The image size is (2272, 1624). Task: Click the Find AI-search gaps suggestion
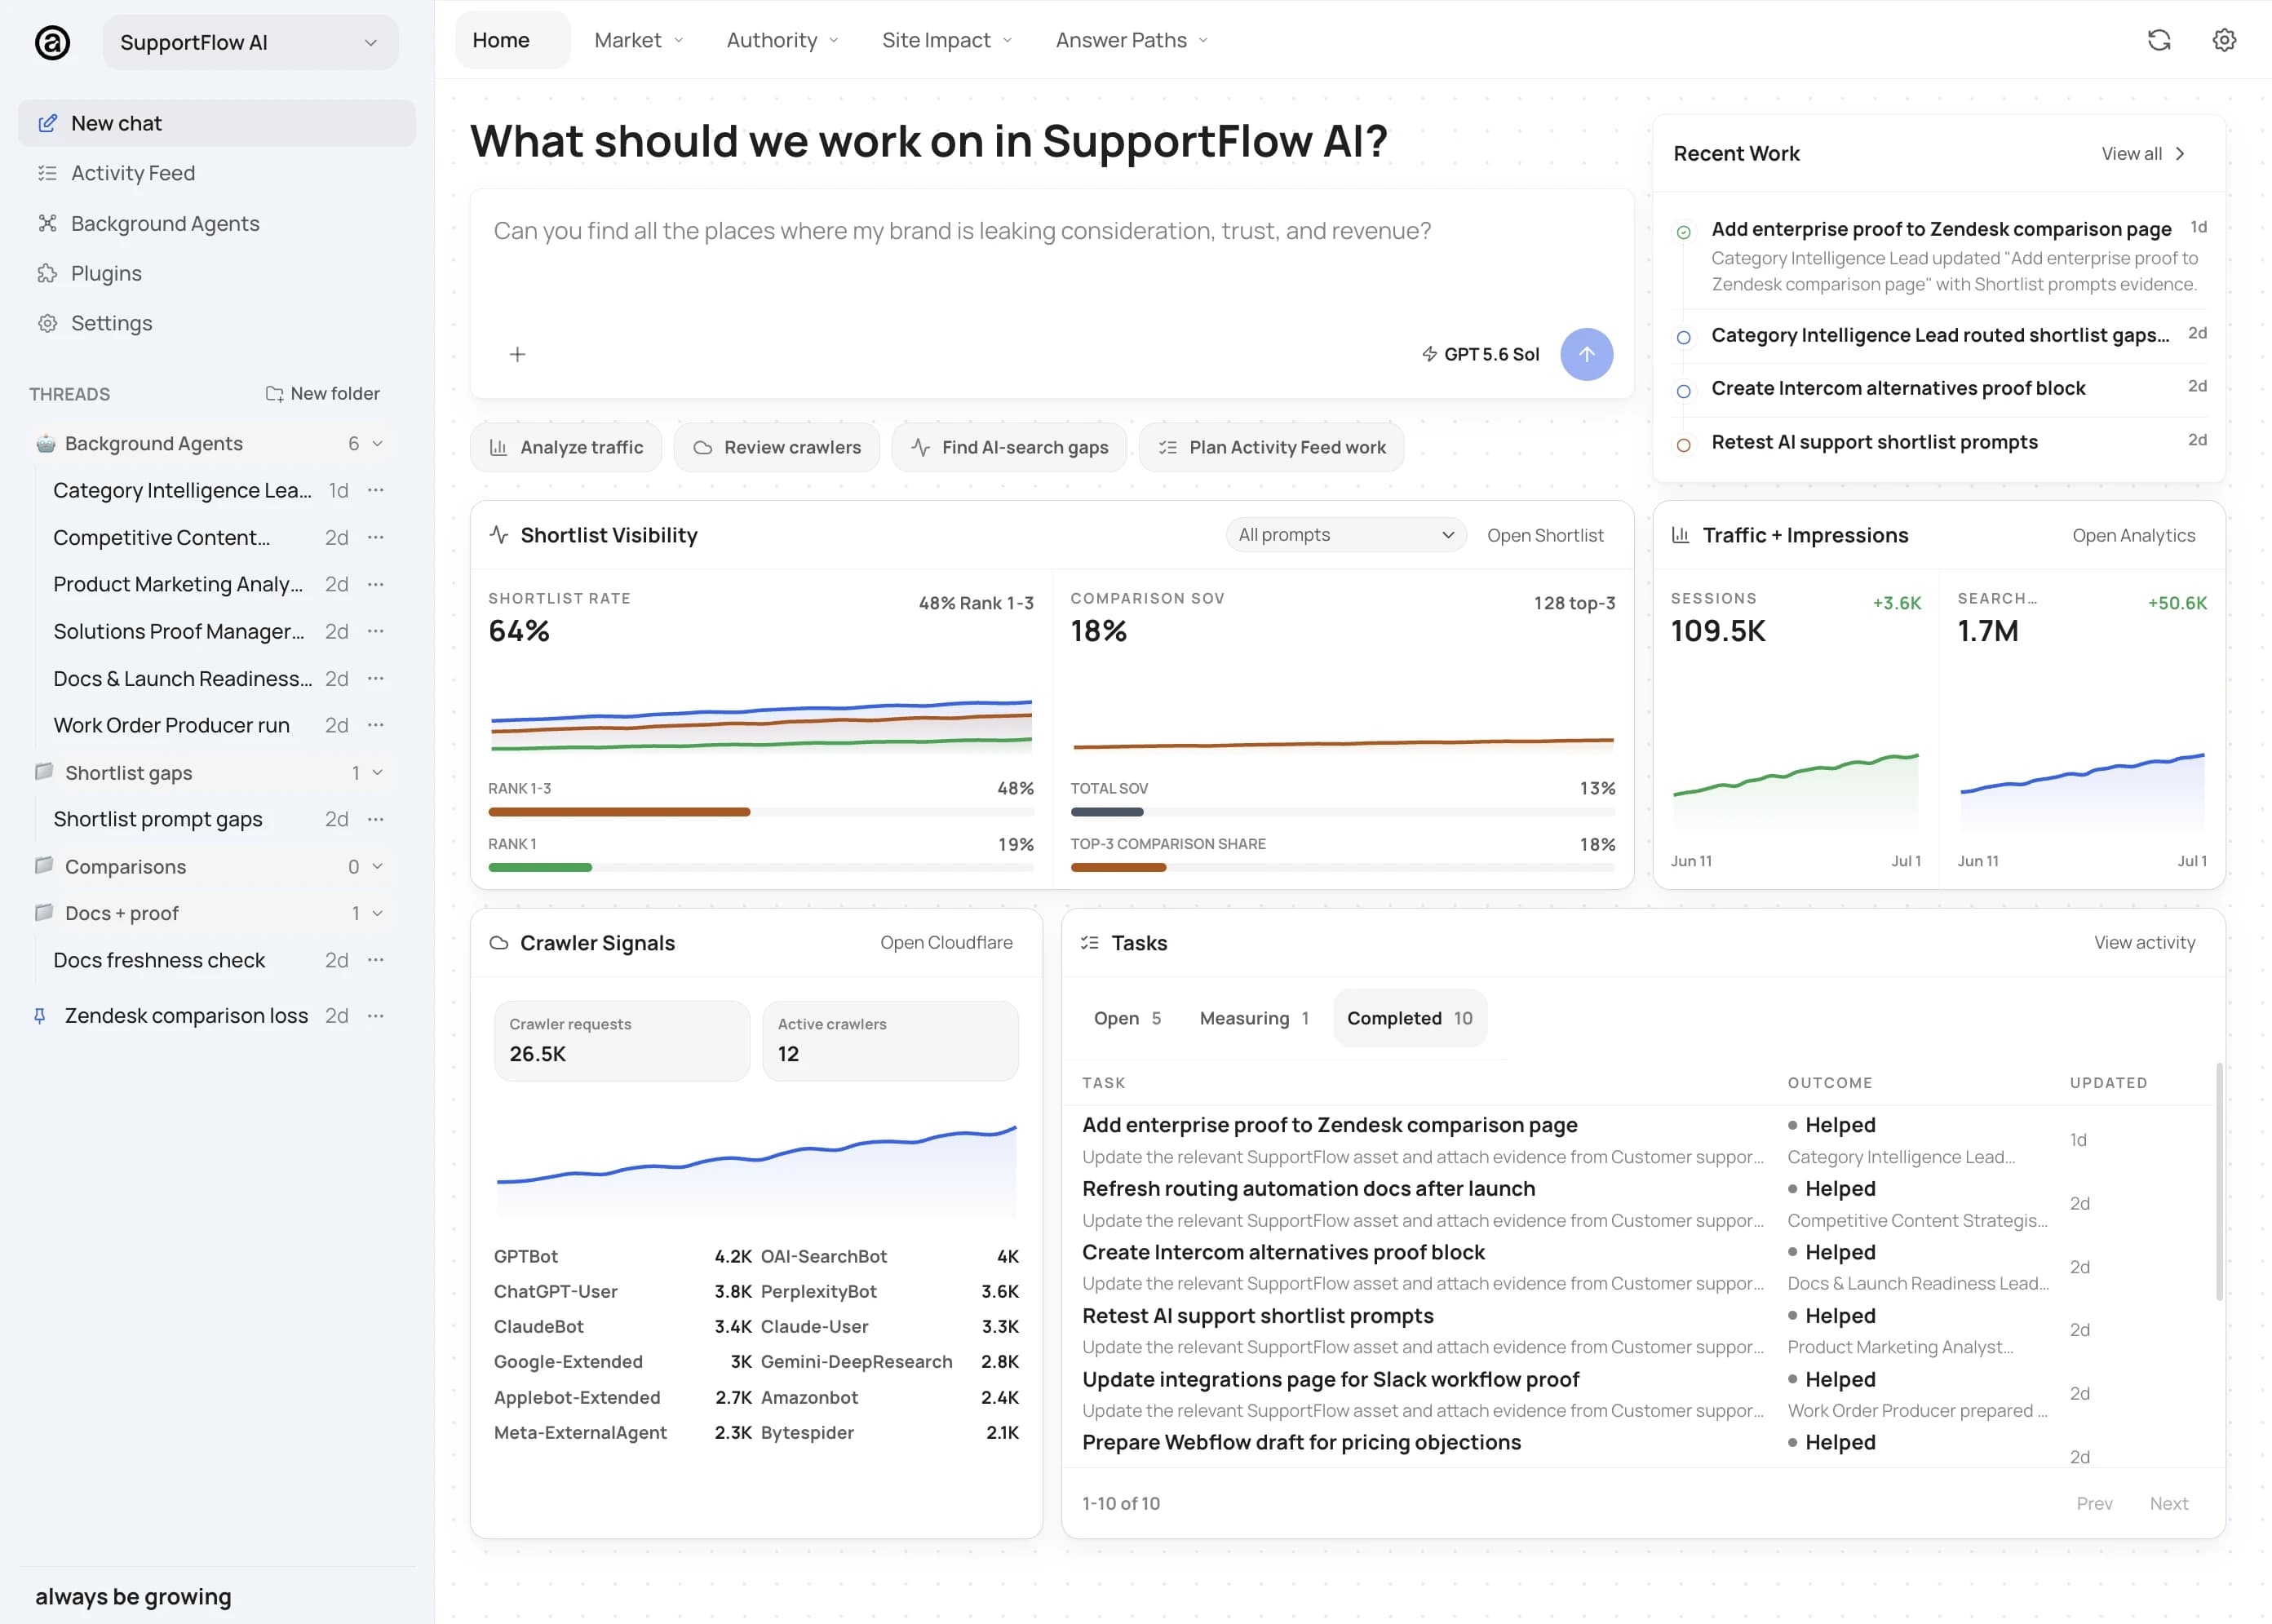1009,447
